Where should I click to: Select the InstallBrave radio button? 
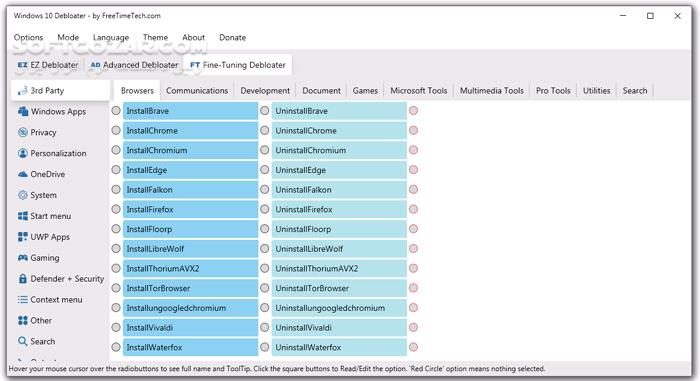(x=116, y=110)
